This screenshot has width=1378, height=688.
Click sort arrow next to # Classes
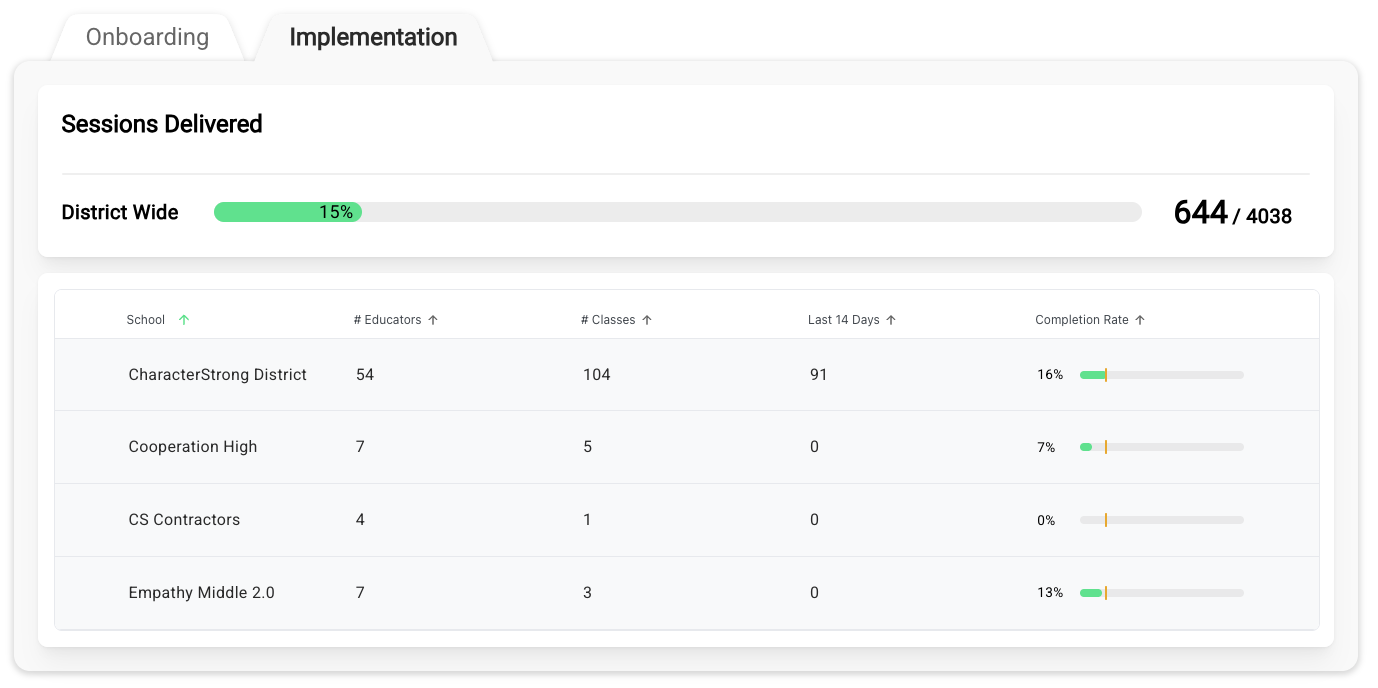[647, 320]
